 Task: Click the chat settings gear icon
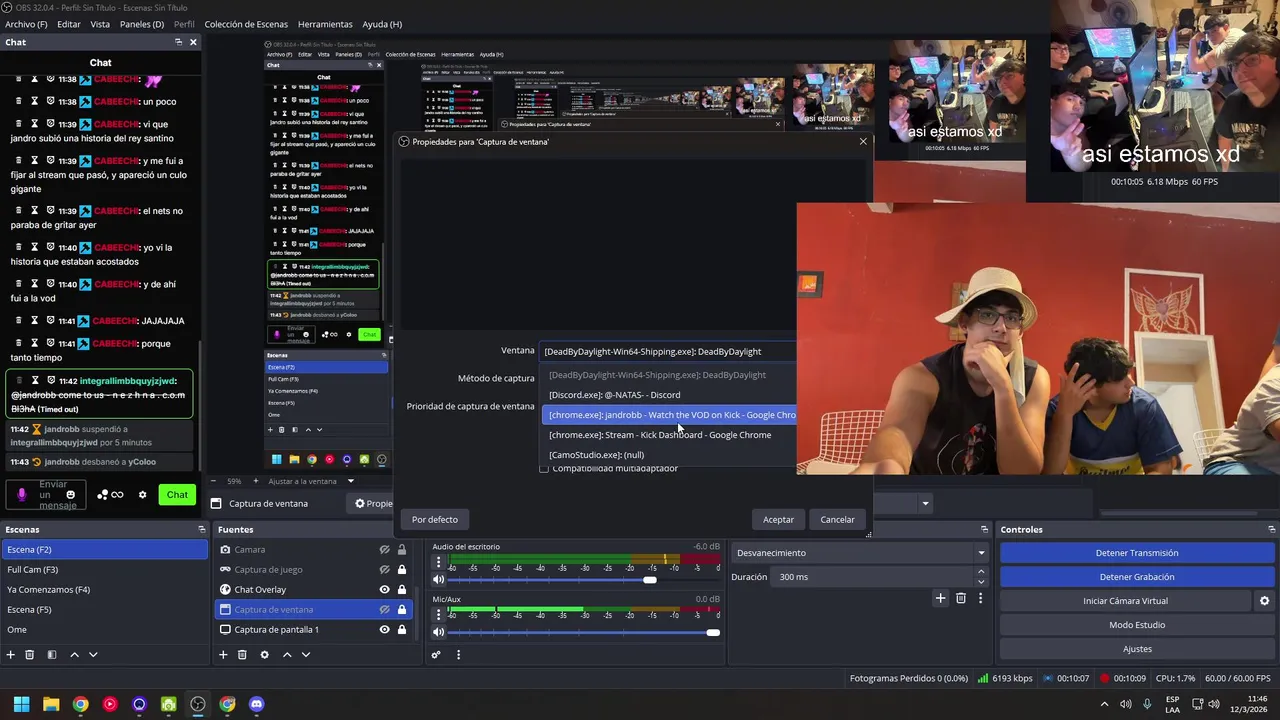[x=142, y=495]
